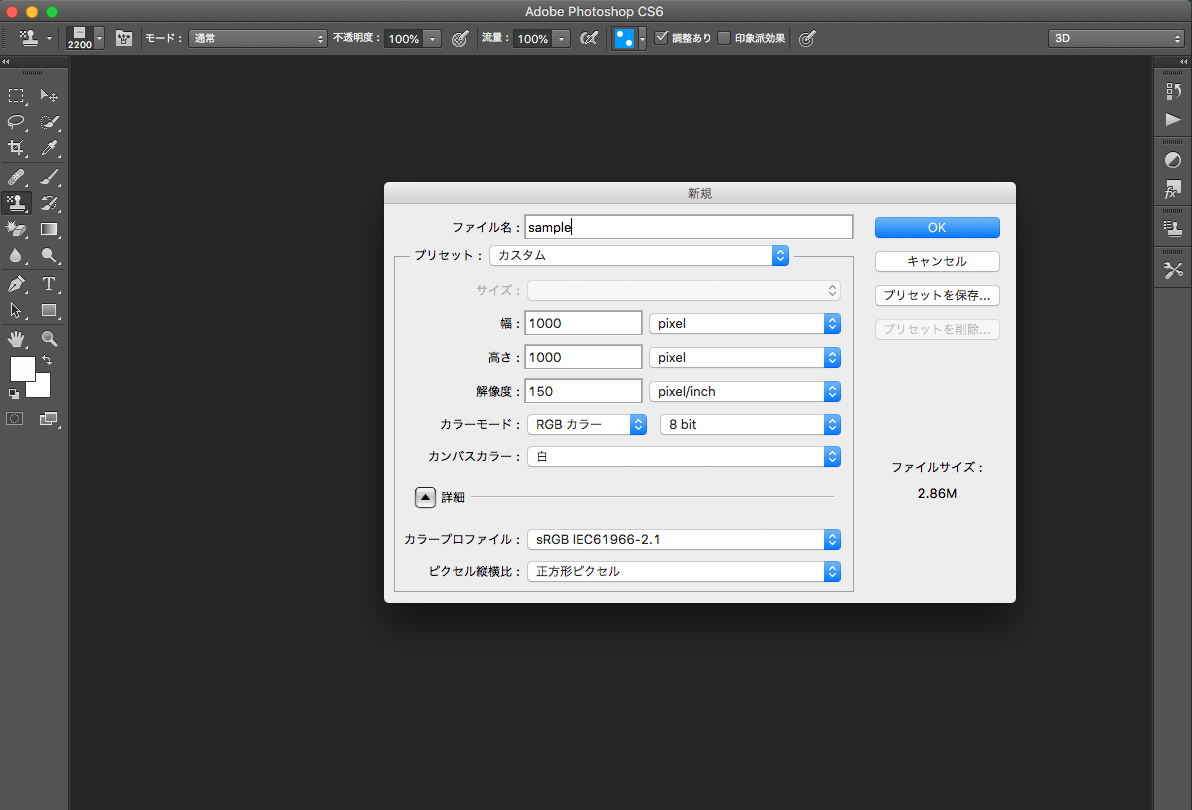Open the Styles panel icon
The image size is (1192, 810).
tap(1173, 189)
